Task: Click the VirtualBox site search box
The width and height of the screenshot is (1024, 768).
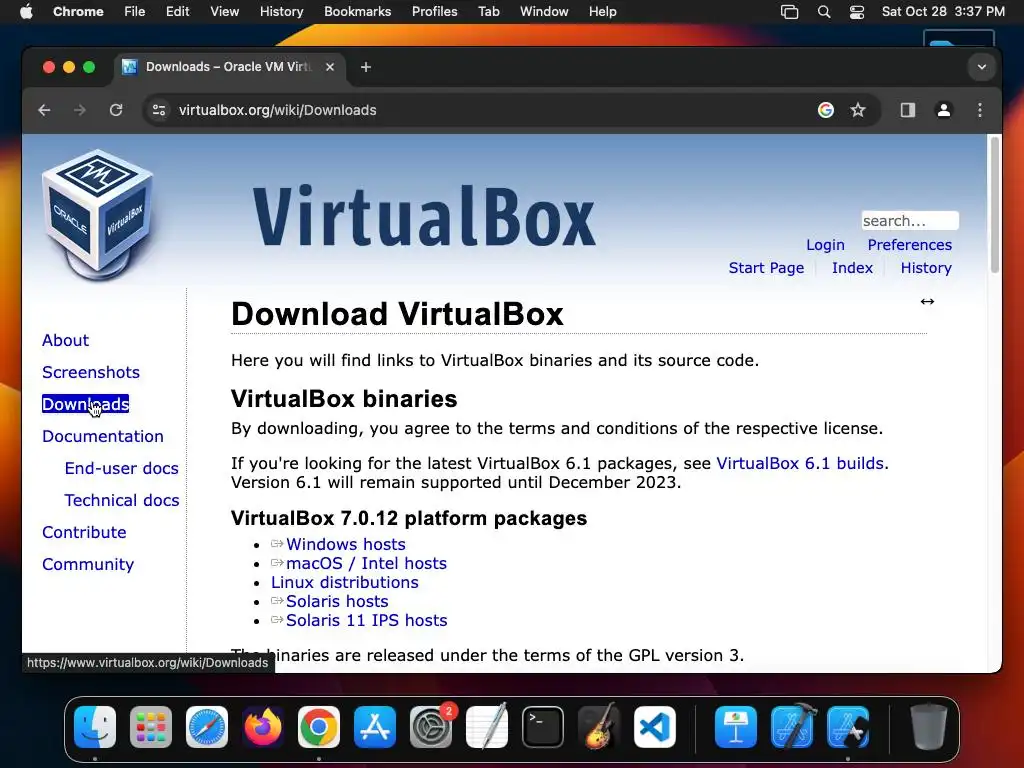Action: [x=910, y=221]
